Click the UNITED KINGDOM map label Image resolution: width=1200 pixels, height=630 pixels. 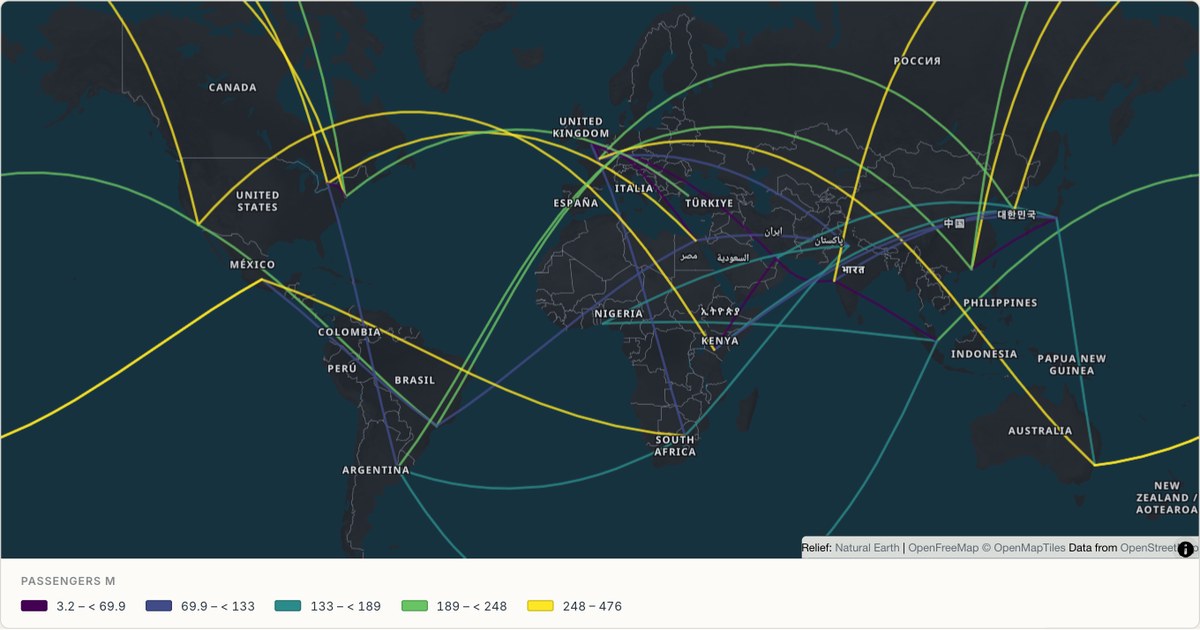(581, 127)
